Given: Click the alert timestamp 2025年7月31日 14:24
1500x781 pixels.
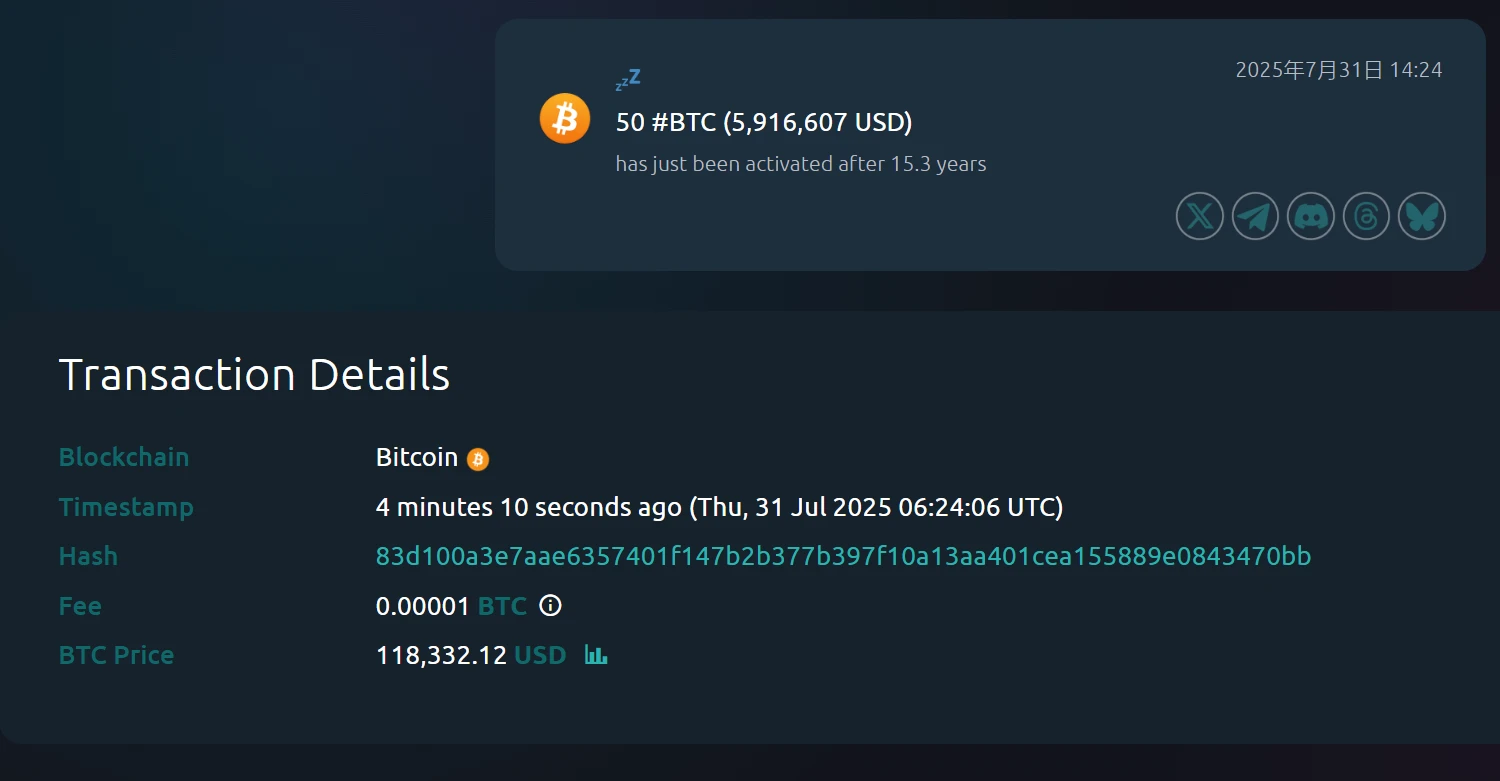Looking at the screenshot, I should (x=1338, y=70).
